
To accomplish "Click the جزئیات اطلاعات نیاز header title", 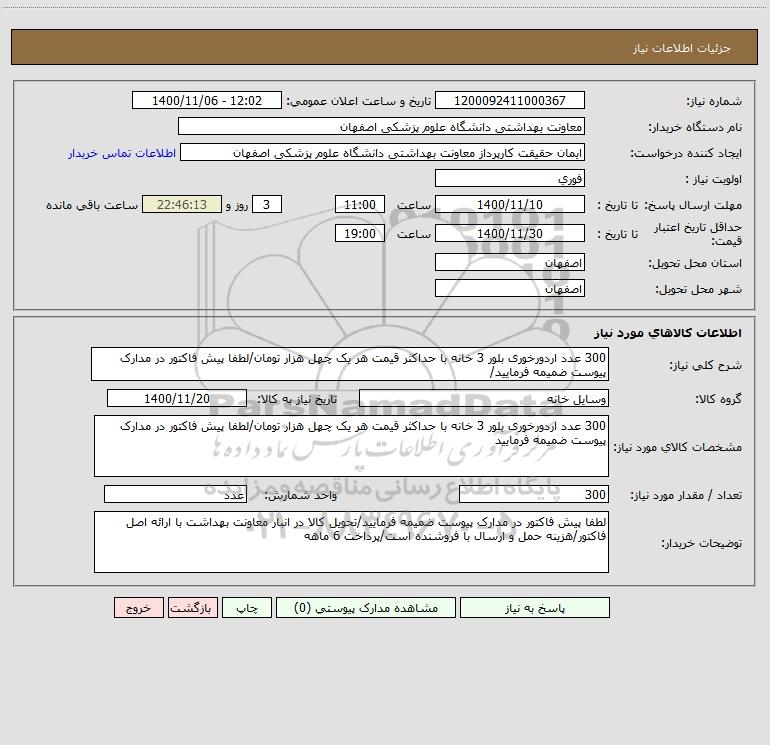I will [682, 48].
